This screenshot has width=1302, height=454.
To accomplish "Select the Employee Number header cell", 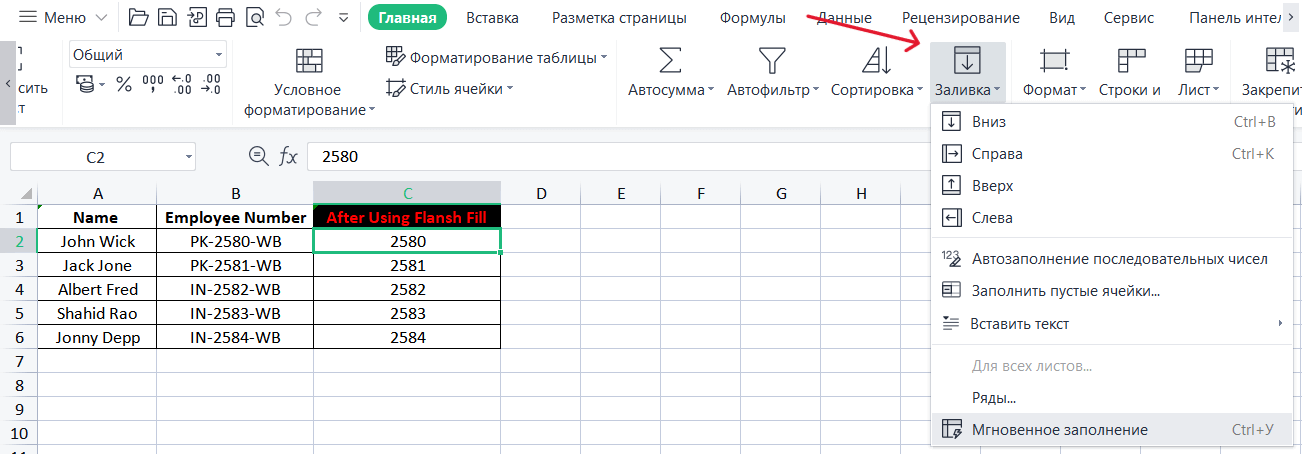I will click(x=235, y=217).
